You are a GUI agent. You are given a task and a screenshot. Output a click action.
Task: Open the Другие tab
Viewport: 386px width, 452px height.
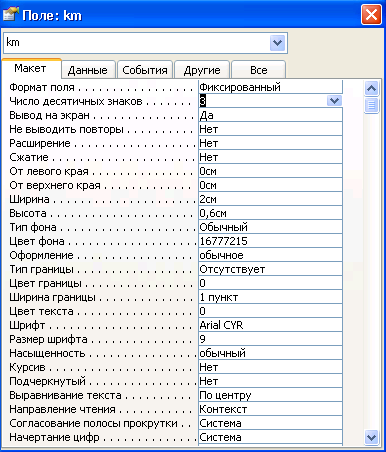[202, 70]
